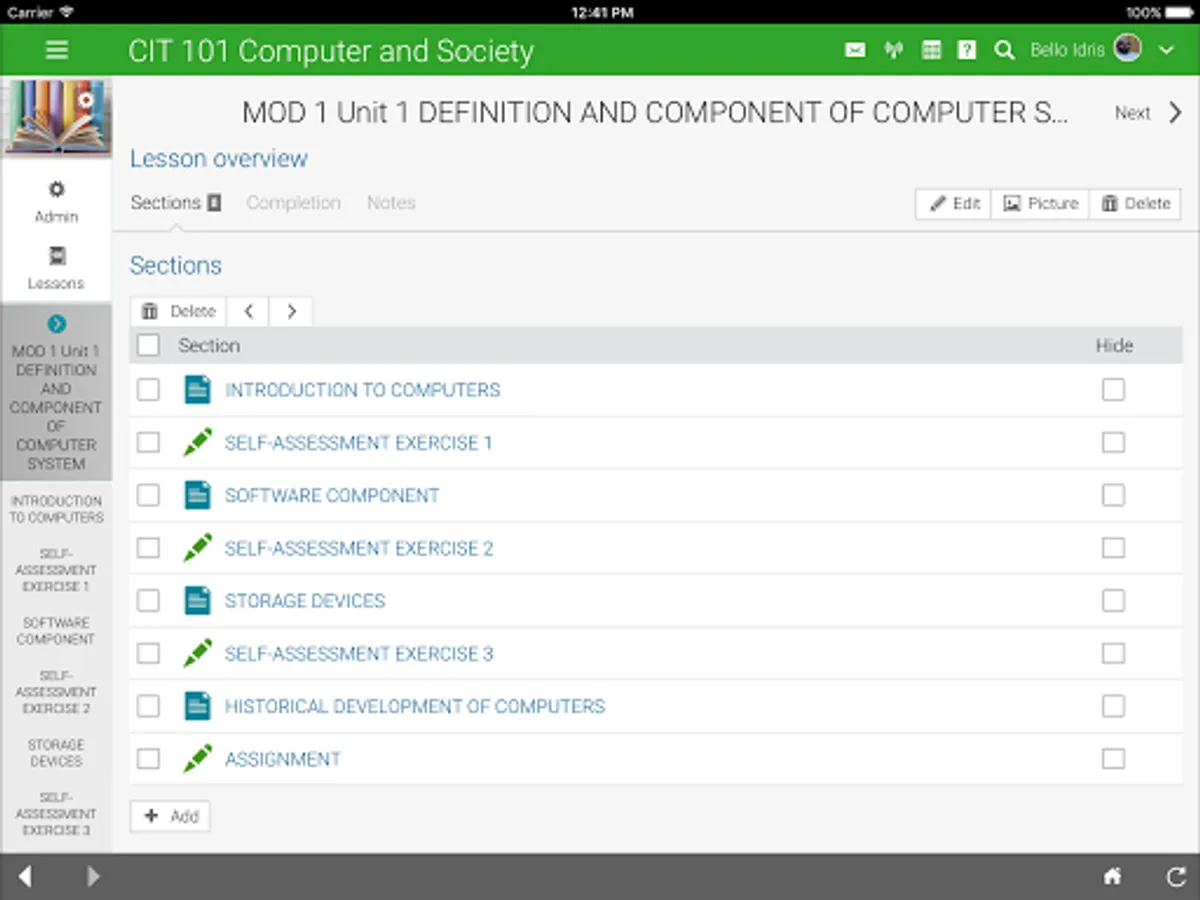The image size is (1200, 900).
Task: Click the refresh icon in bottom bar
Action: [1176, 877]
